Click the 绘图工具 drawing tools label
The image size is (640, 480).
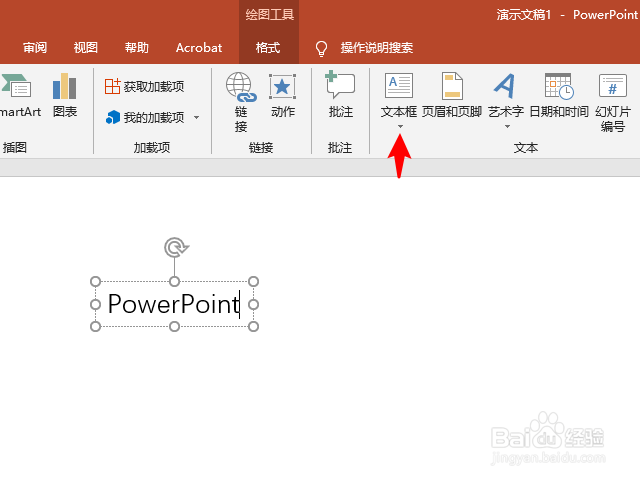269,15
